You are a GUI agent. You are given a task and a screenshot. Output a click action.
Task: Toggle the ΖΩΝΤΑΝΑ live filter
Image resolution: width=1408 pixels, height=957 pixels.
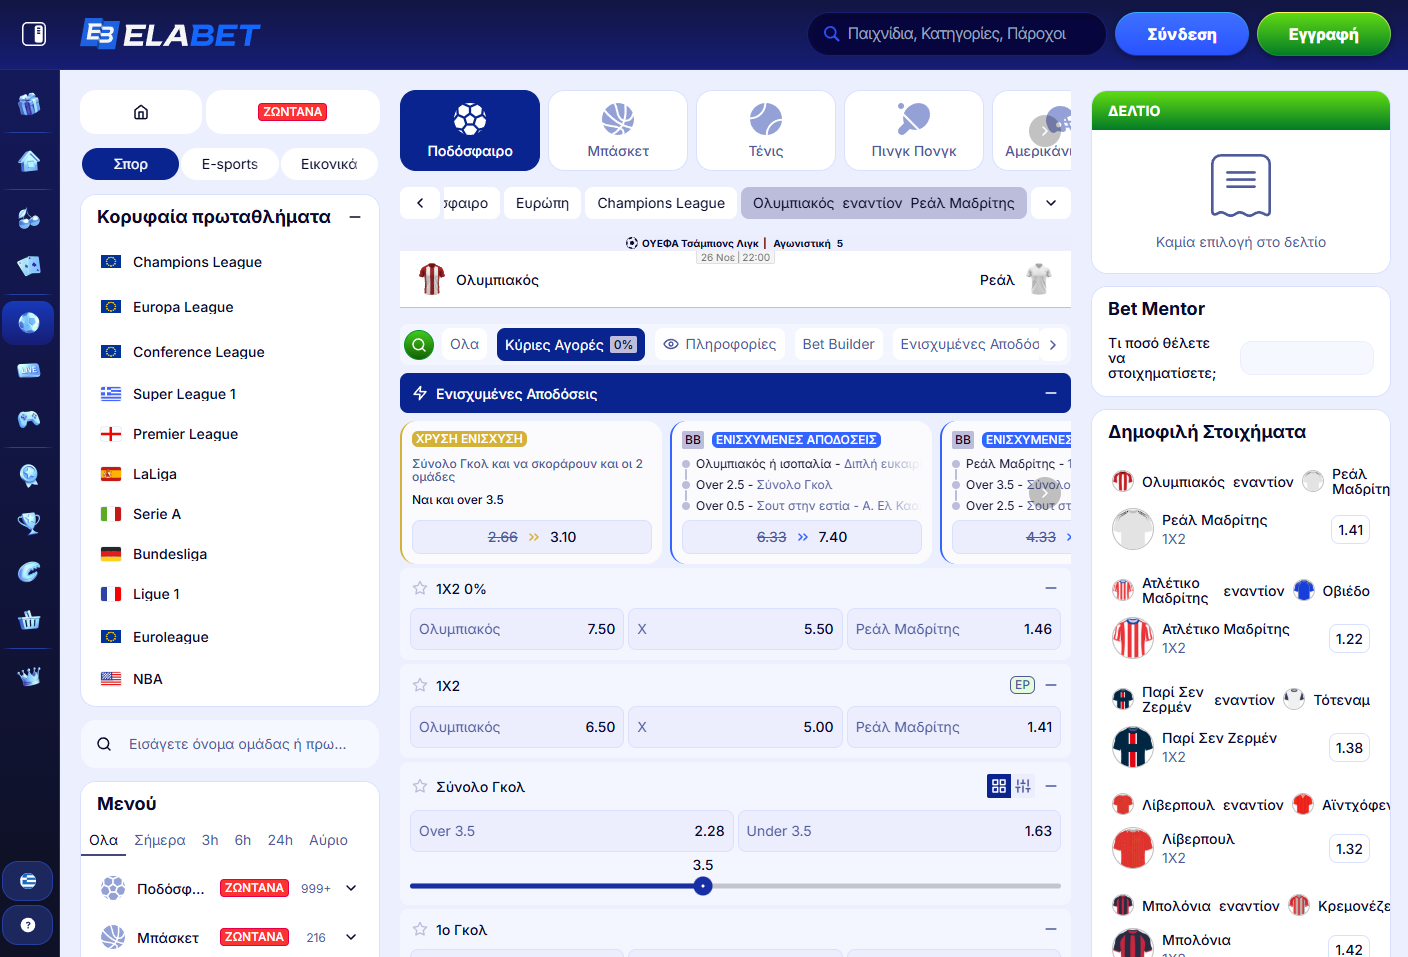[x=292, y=112]
